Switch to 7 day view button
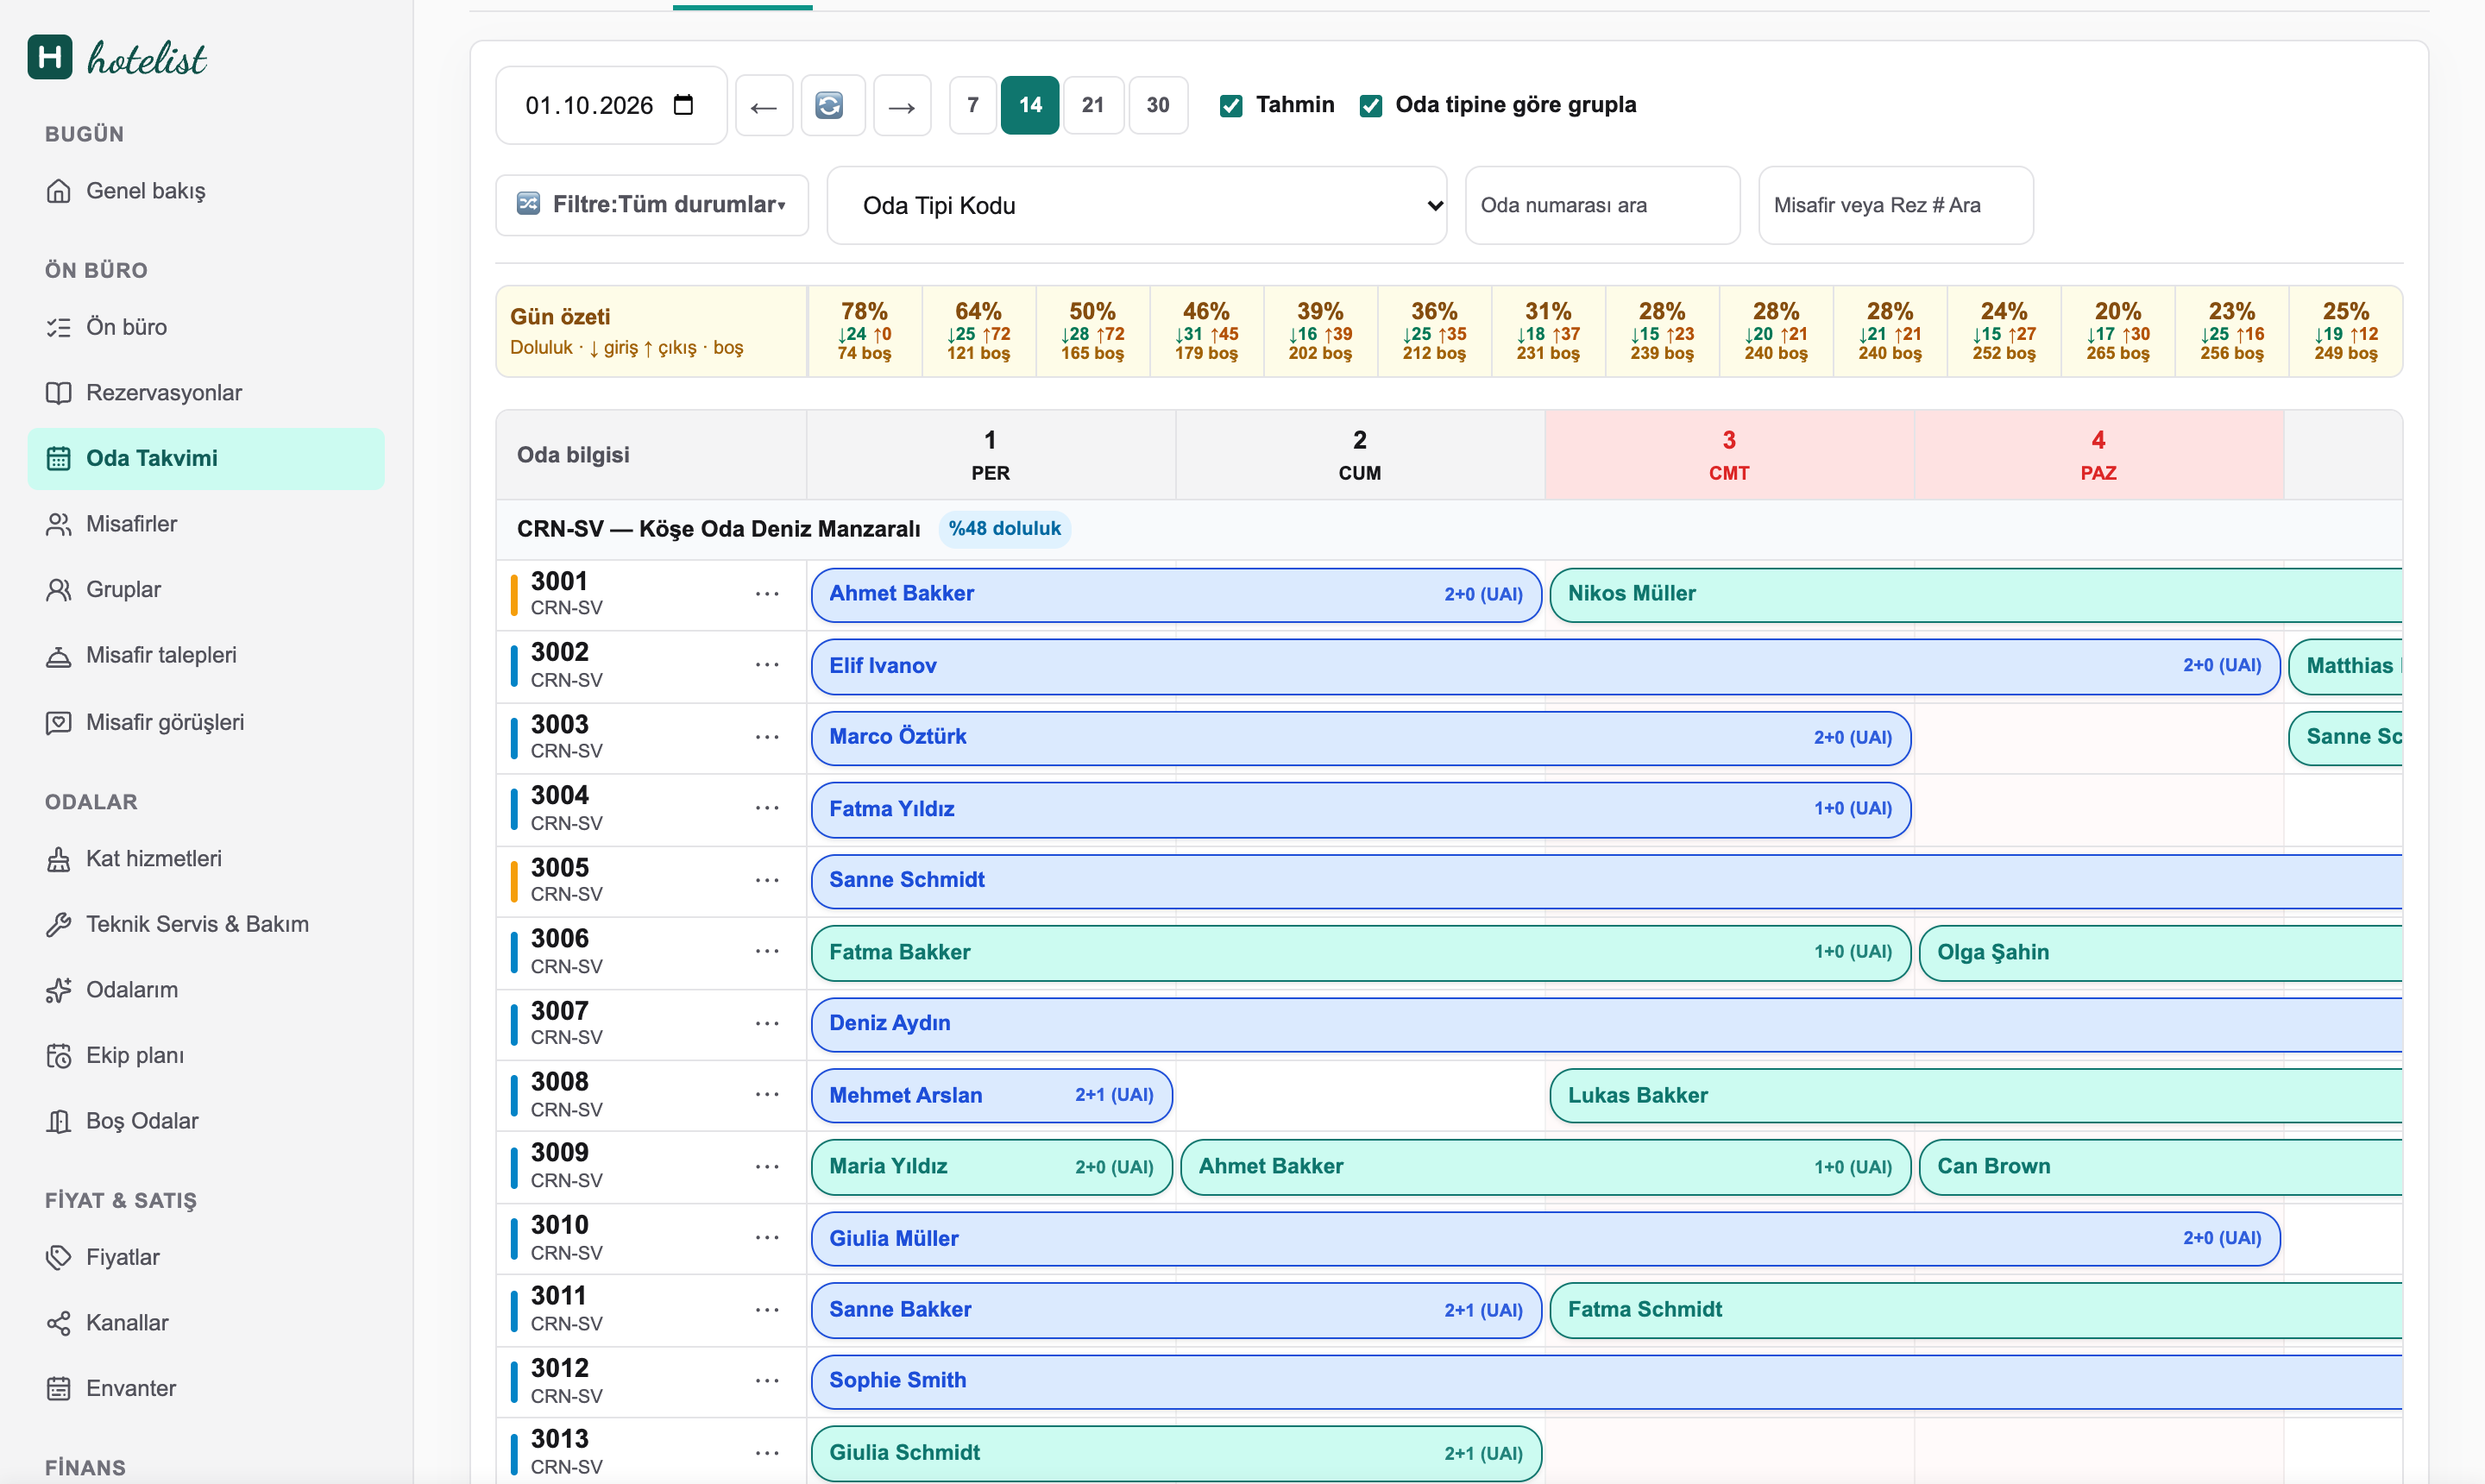This screenshot has width=2485, height=1484. 973,105
